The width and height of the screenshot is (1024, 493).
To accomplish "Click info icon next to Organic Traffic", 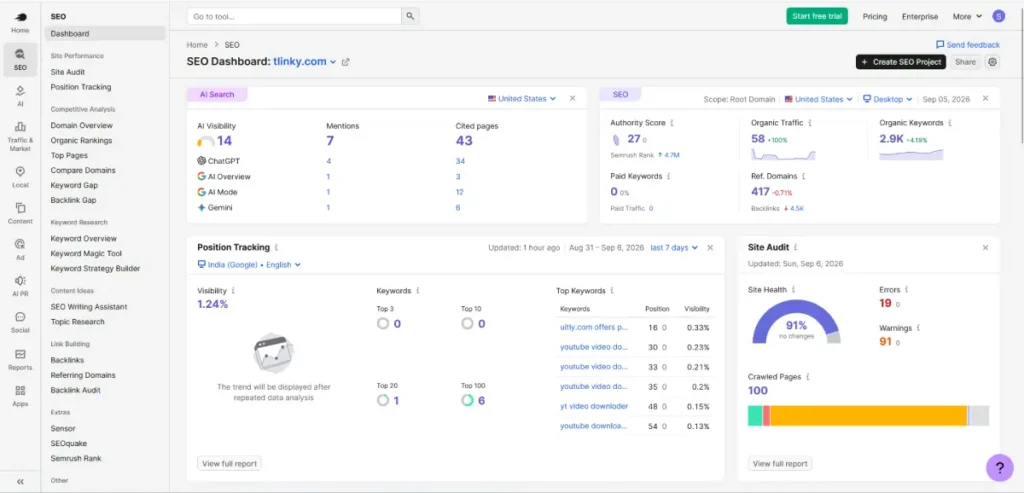I will (810, 123).
